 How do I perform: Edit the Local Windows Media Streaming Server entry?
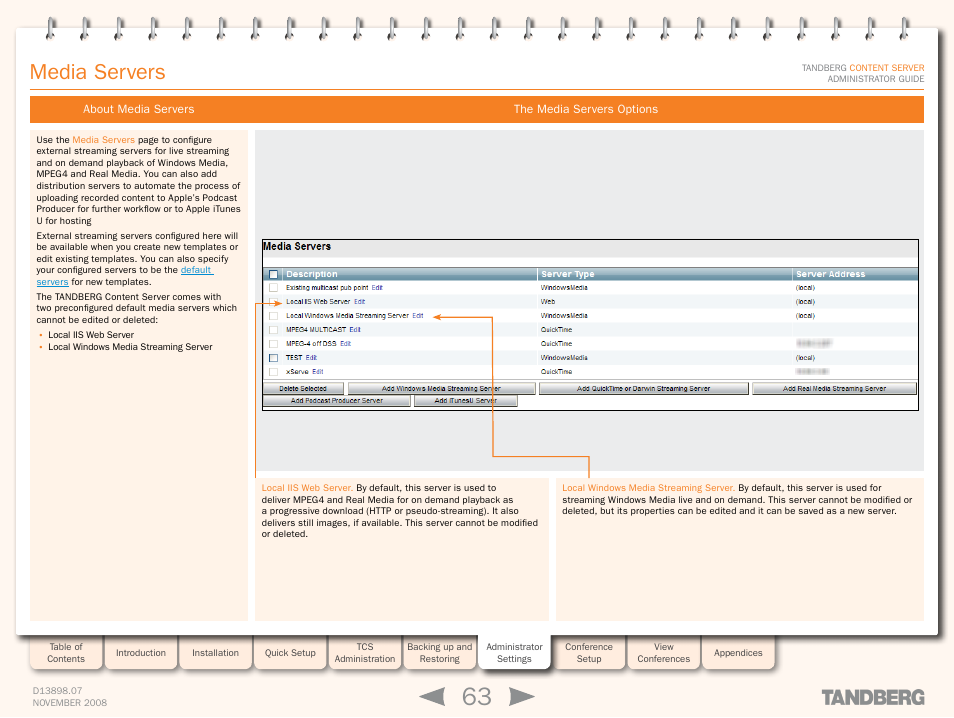pos(417,316)
